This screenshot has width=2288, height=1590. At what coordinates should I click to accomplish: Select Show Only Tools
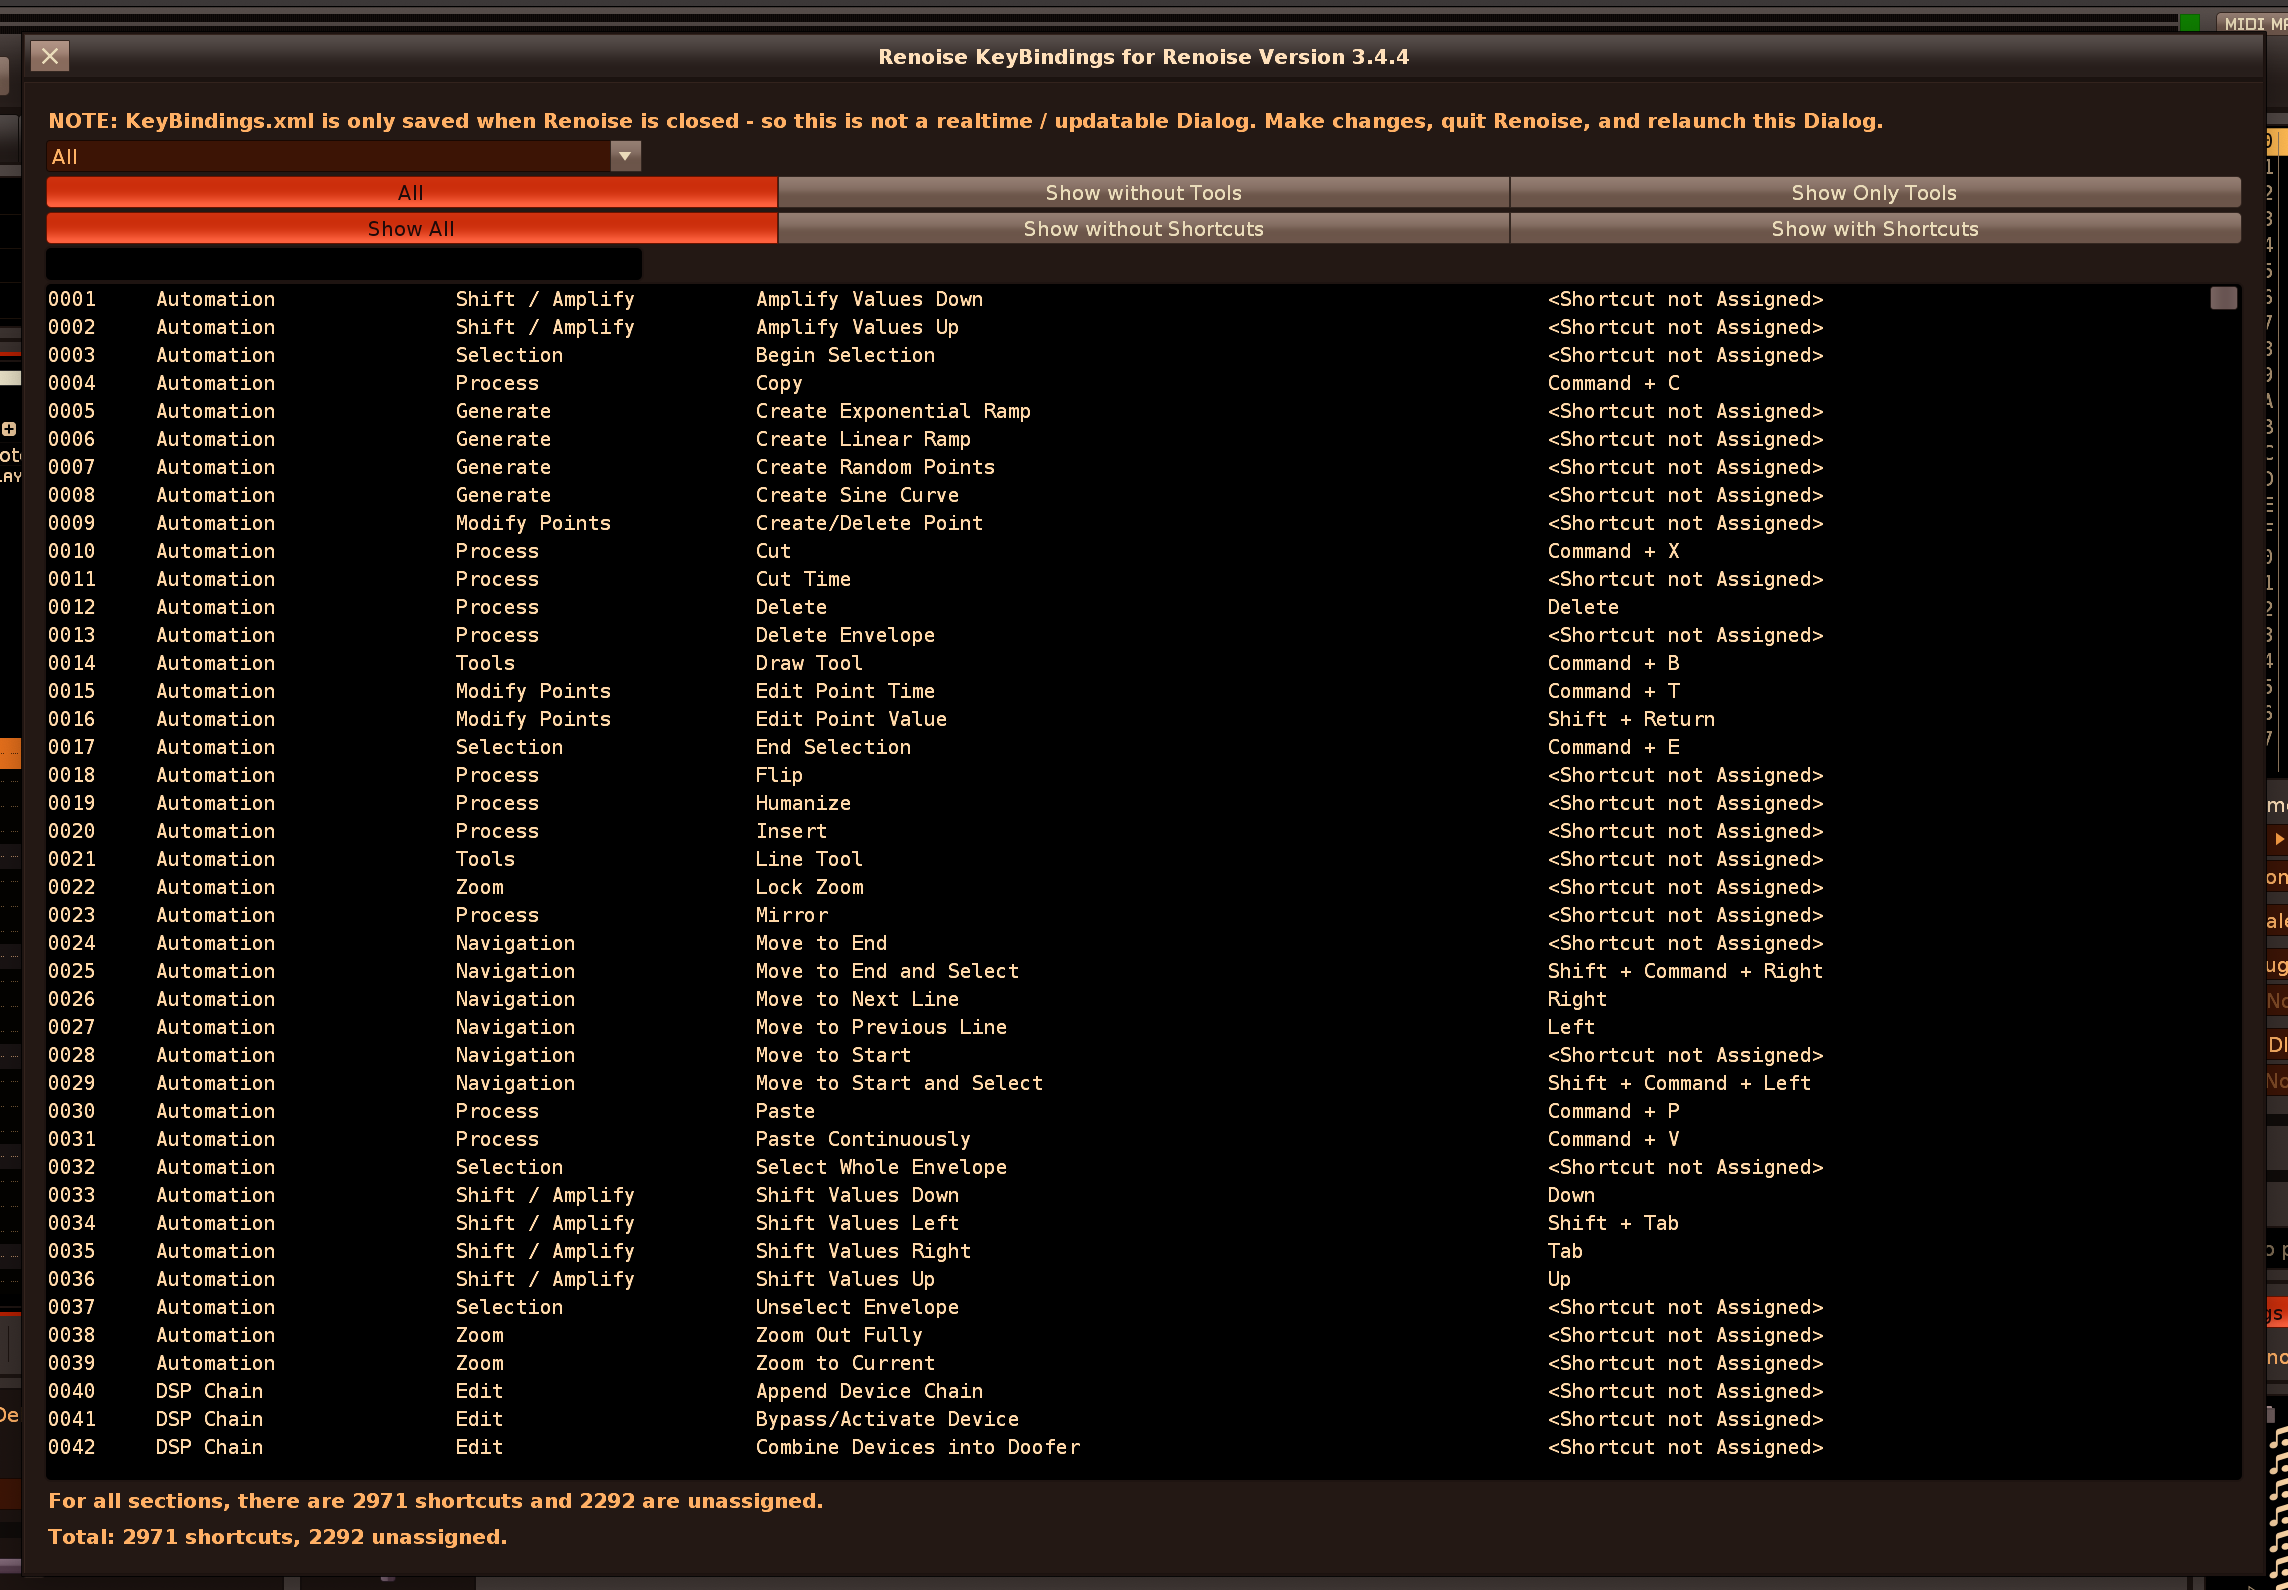[x=1874, y=192]
